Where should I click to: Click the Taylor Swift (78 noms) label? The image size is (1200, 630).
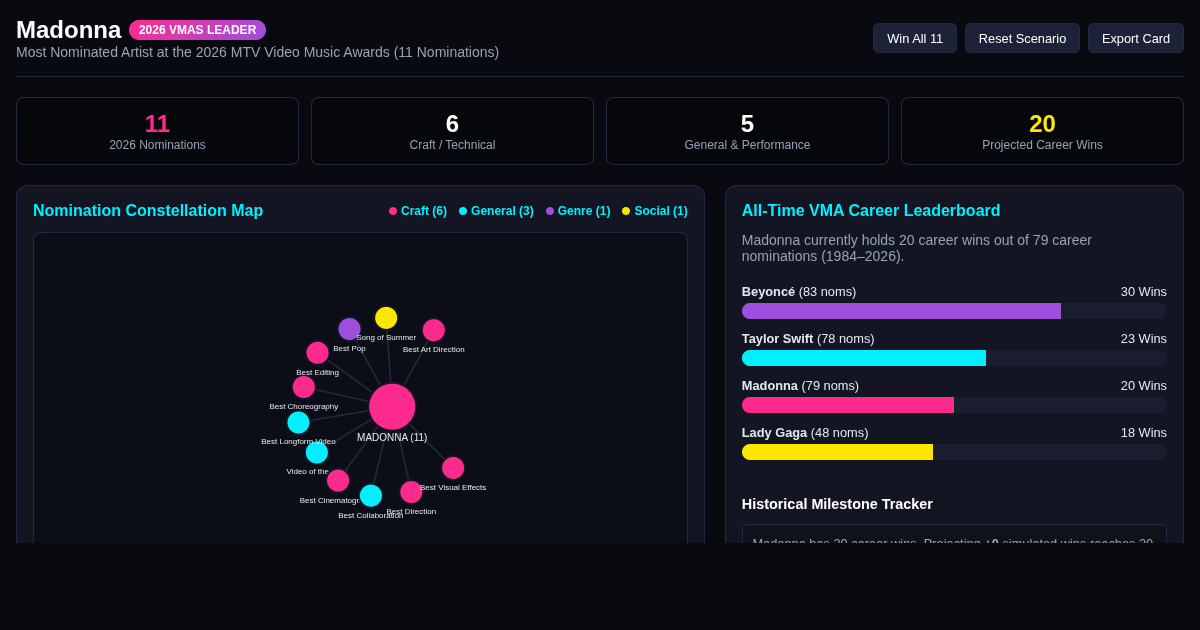pos(808,339)
